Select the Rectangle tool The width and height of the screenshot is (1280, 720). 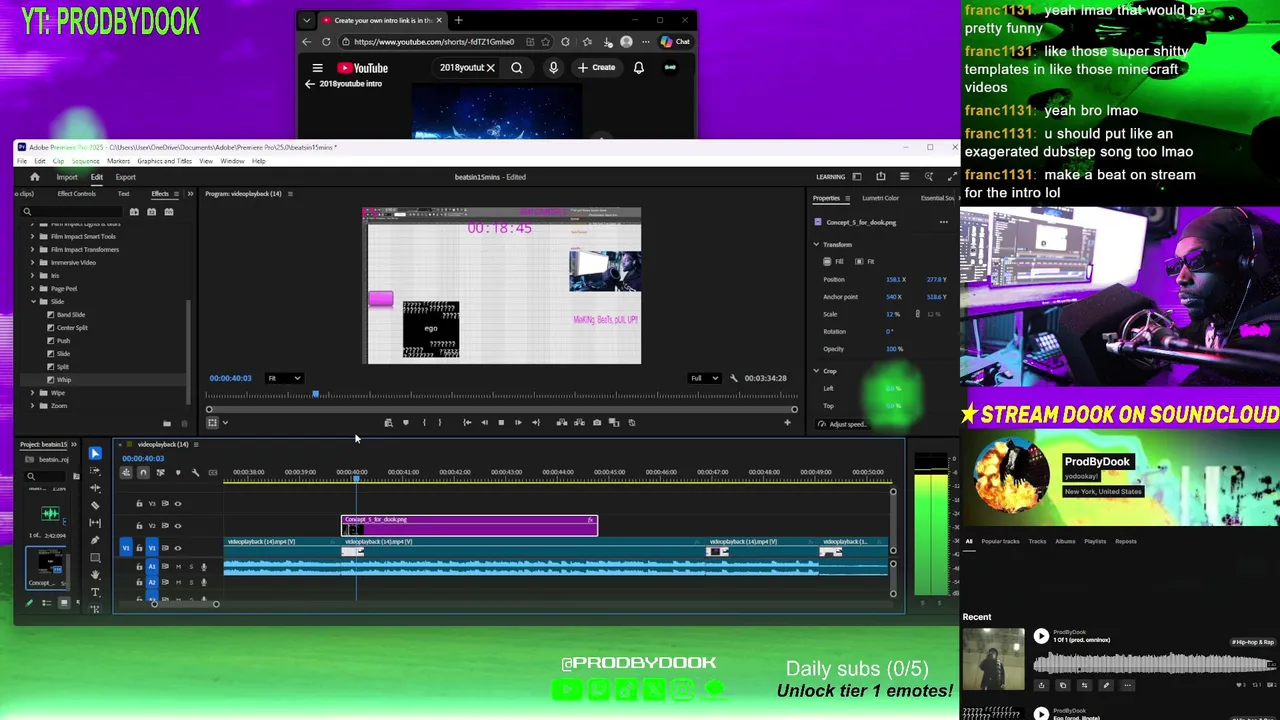(x=95, y=557)
